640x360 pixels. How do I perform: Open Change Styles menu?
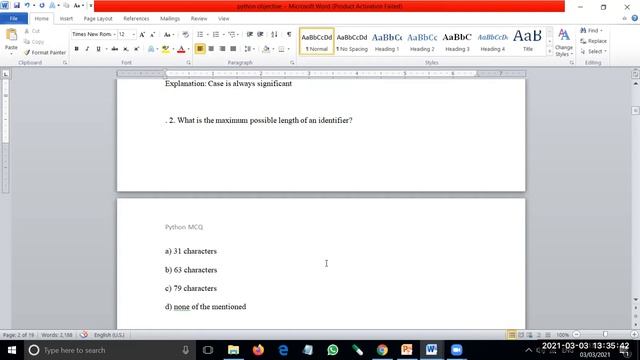coord(564,42)
